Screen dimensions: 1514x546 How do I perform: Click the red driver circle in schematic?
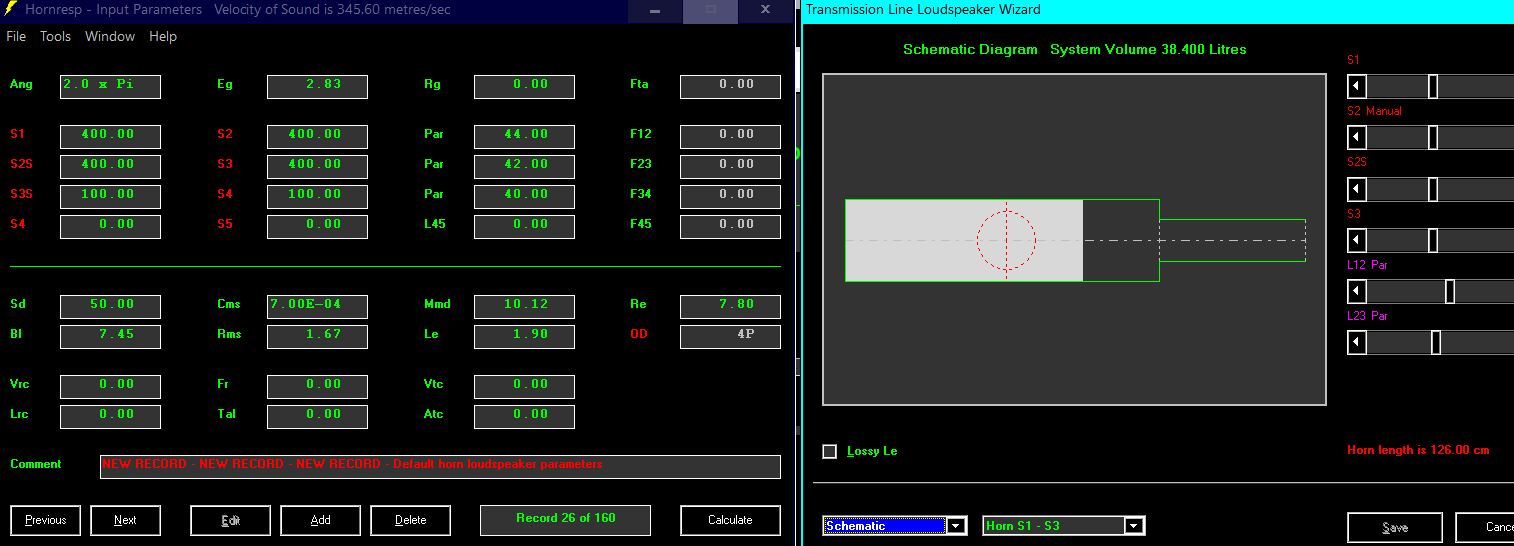1006,240
